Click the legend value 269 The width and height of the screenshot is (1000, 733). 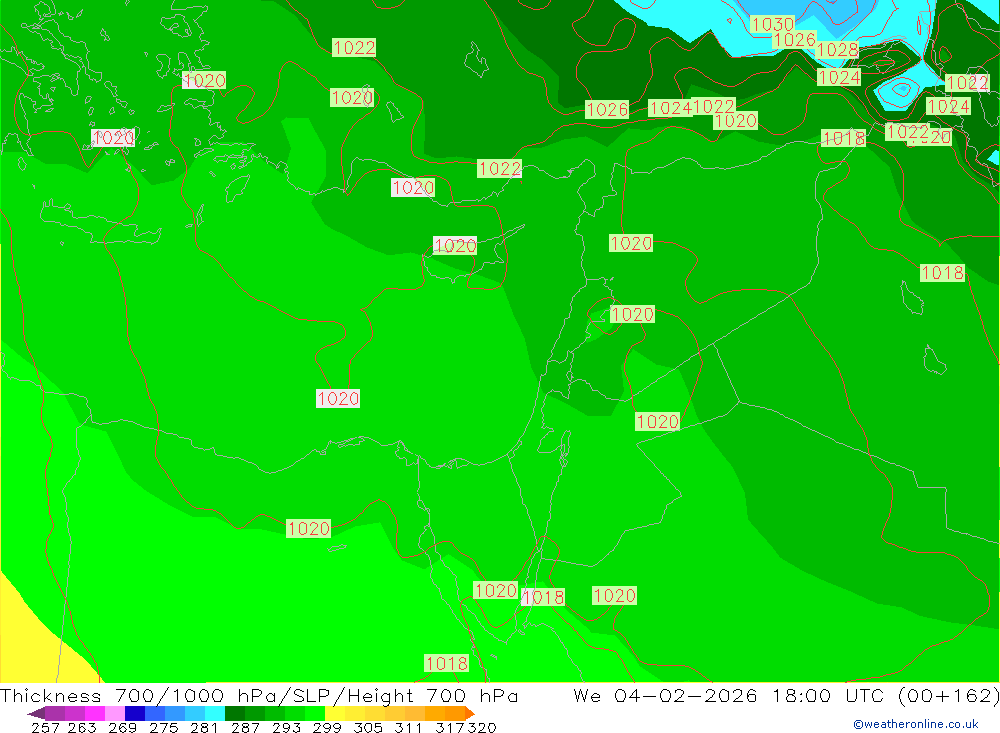[x=121, y=727]
